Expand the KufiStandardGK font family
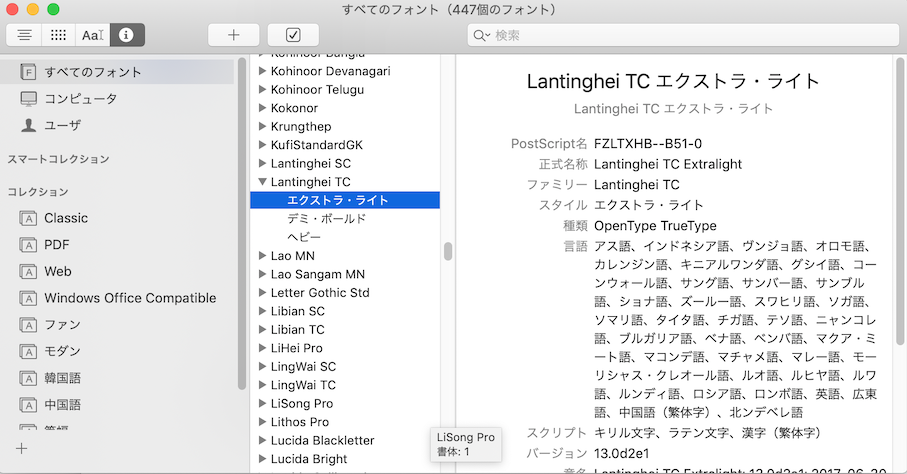The image size is (907, 474). [262, 145]
